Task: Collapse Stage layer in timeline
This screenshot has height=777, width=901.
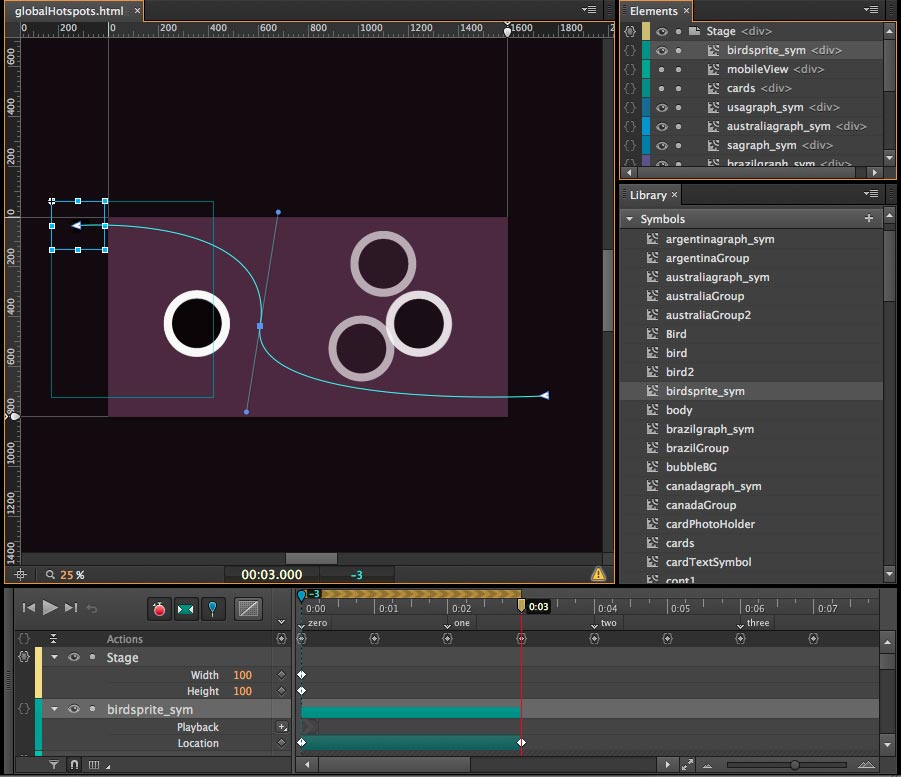Action: coord(55,657)
